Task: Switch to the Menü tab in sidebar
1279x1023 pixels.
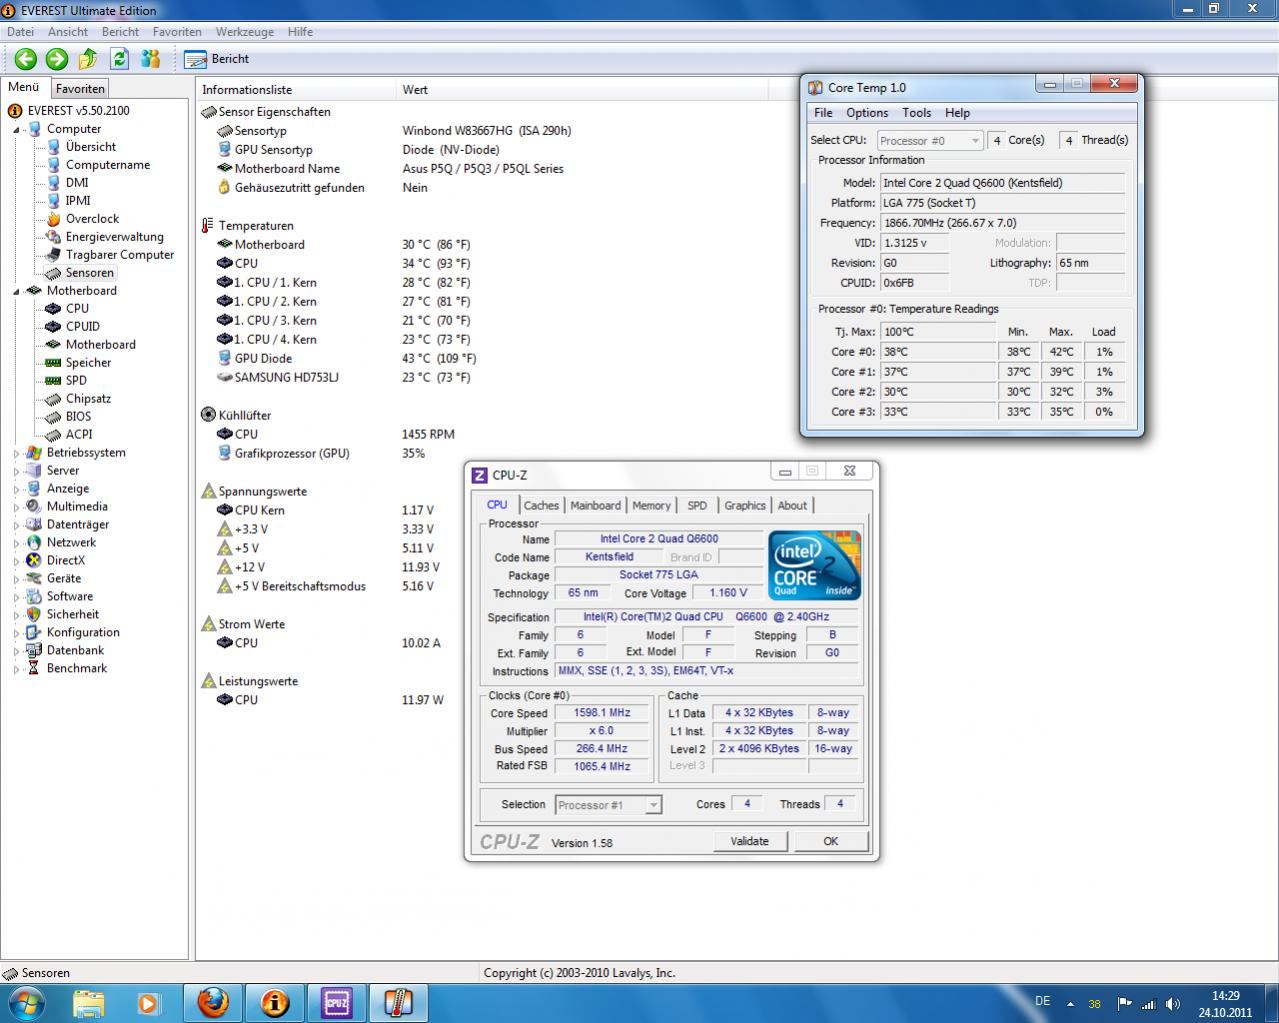Action: 24,87
